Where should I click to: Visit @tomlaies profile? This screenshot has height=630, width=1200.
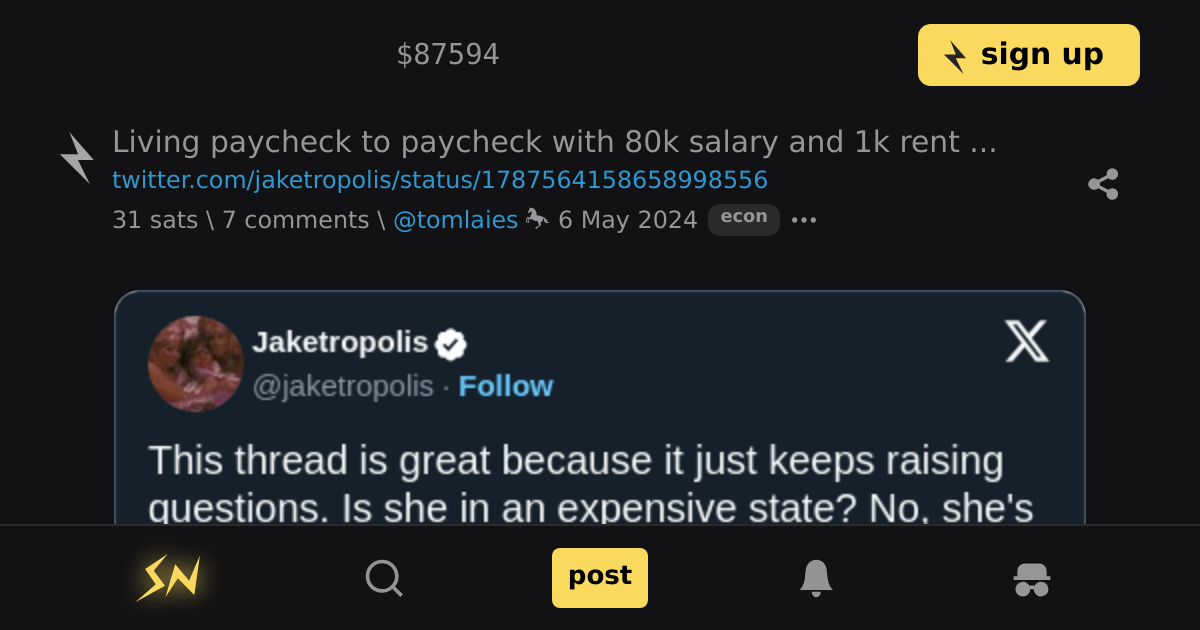click(x=457, y=219)
